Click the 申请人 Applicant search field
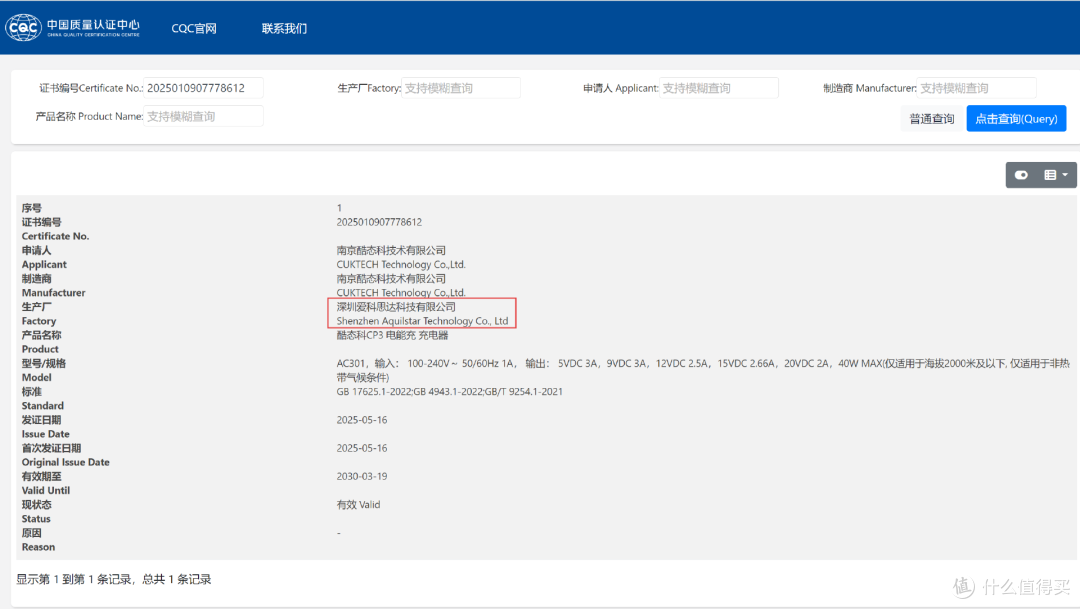 click(x=719, y=88)
